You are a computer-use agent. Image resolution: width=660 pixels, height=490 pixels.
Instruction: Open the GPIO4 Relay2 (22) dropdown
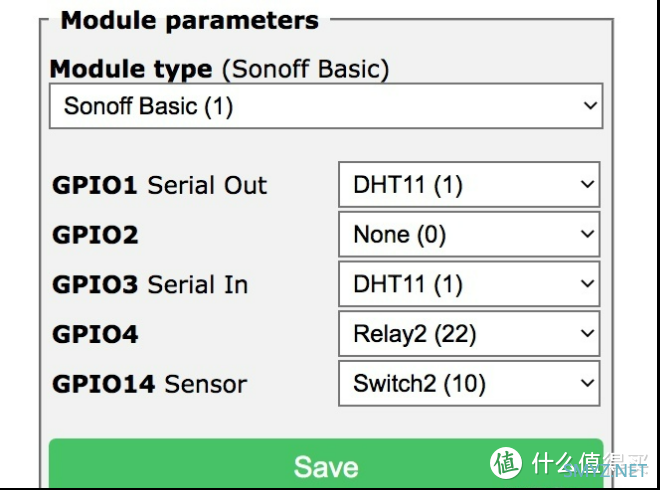coord(469,333)
